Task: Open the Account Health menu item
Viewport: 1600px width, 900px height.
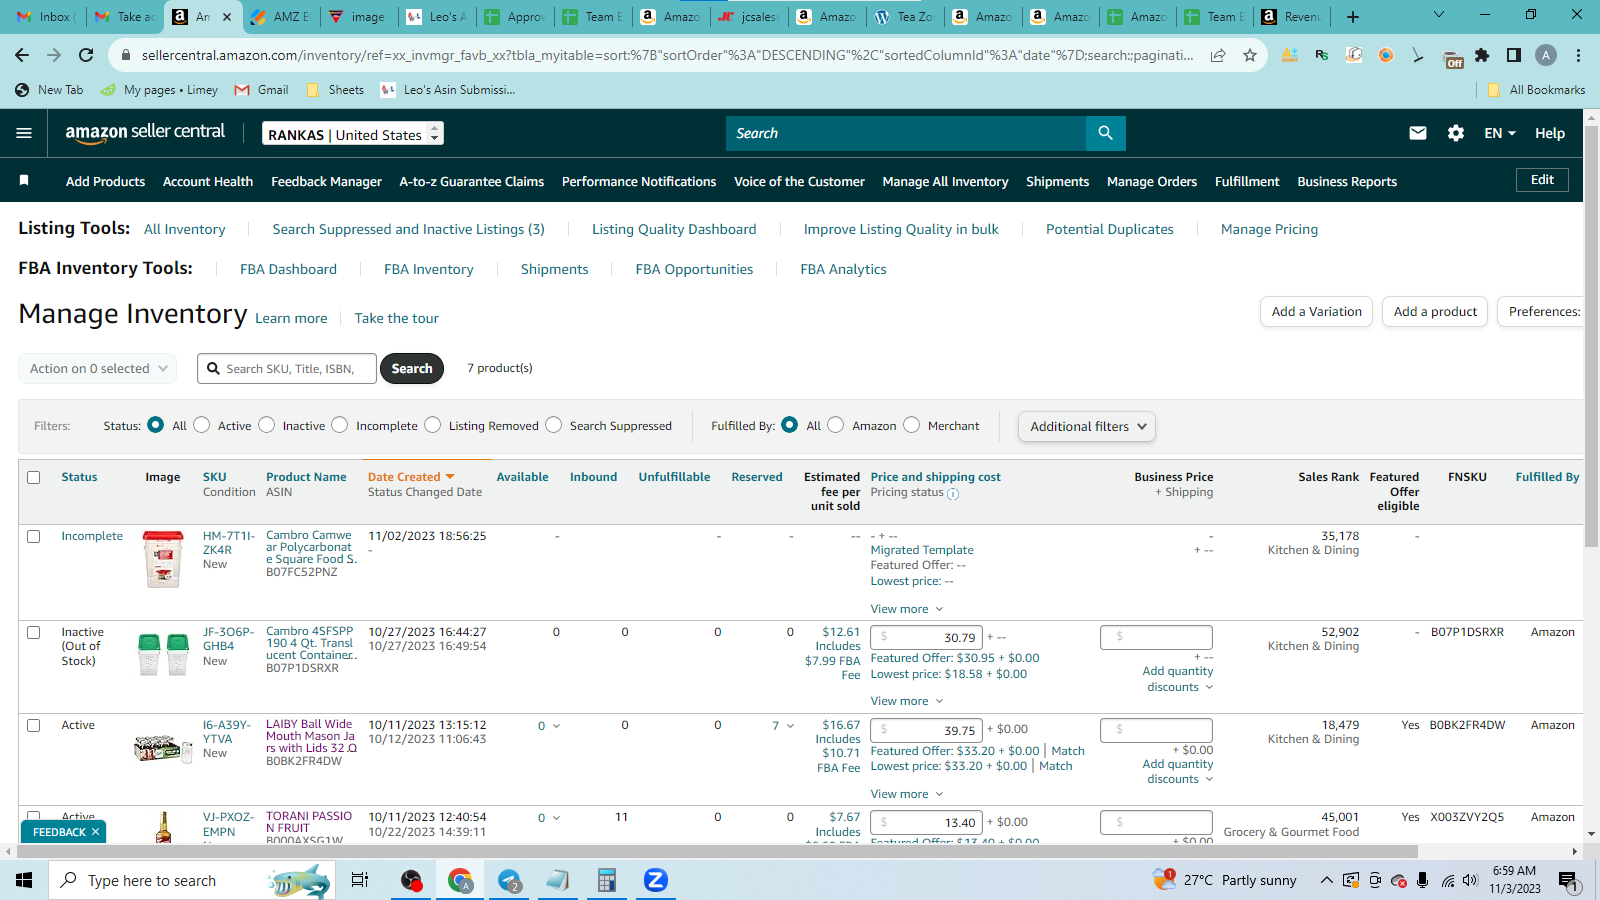Action: point(208,181)
